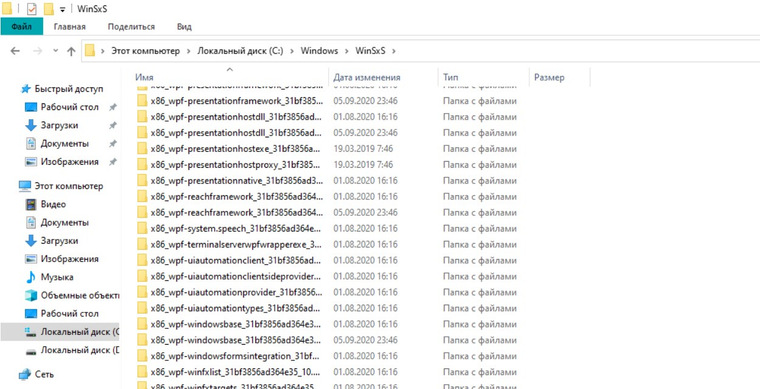Click Рабочий стол icon under Этот компьютер
The image size is (760, 389).
tap(31, 313)
